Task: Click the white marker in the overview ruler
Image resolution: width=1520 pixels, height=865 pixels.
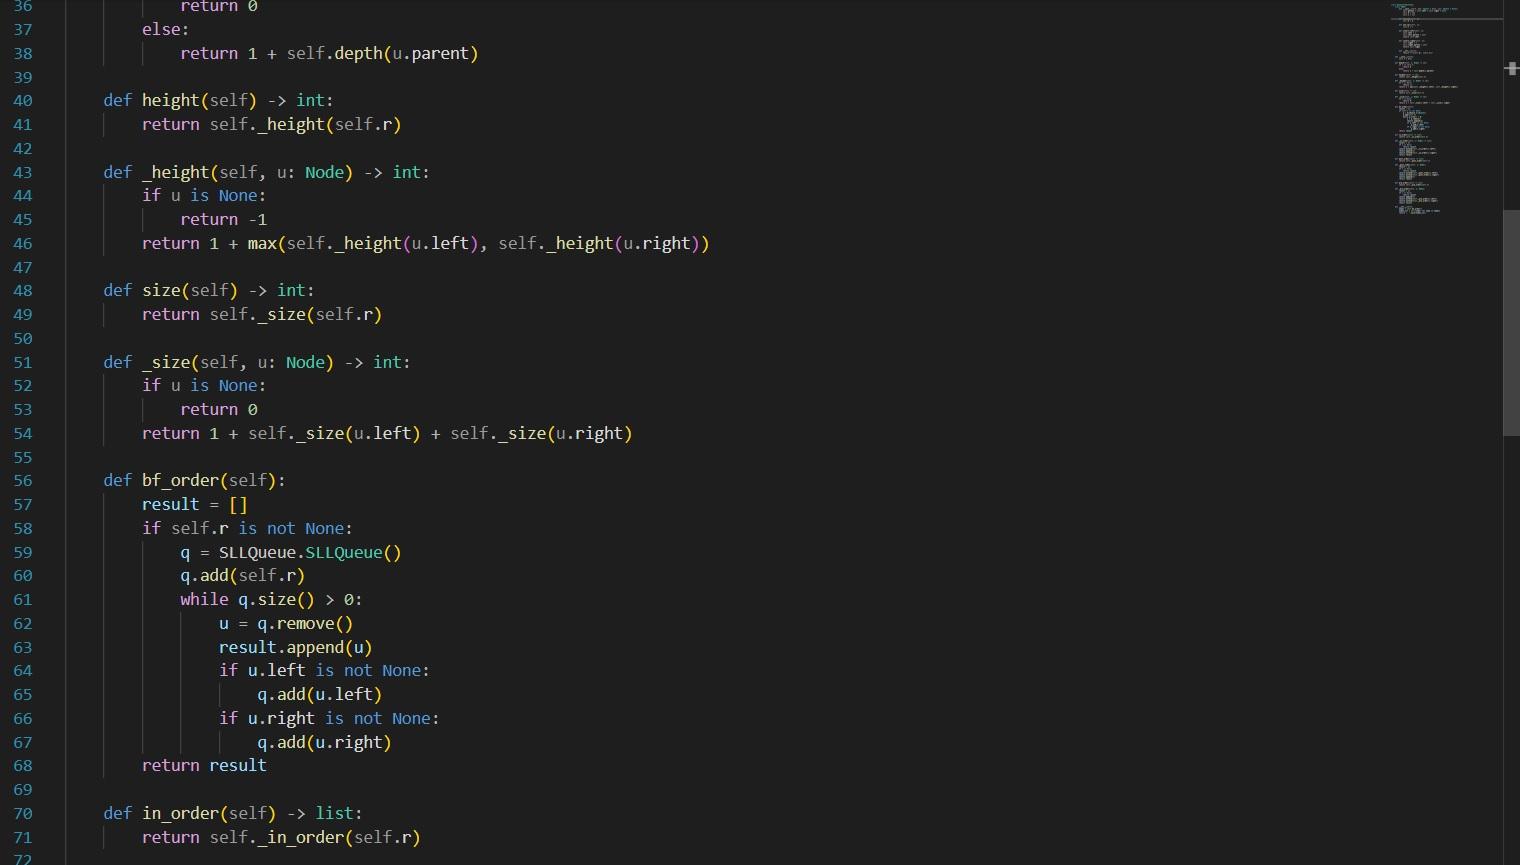Action: (1512, 68)
